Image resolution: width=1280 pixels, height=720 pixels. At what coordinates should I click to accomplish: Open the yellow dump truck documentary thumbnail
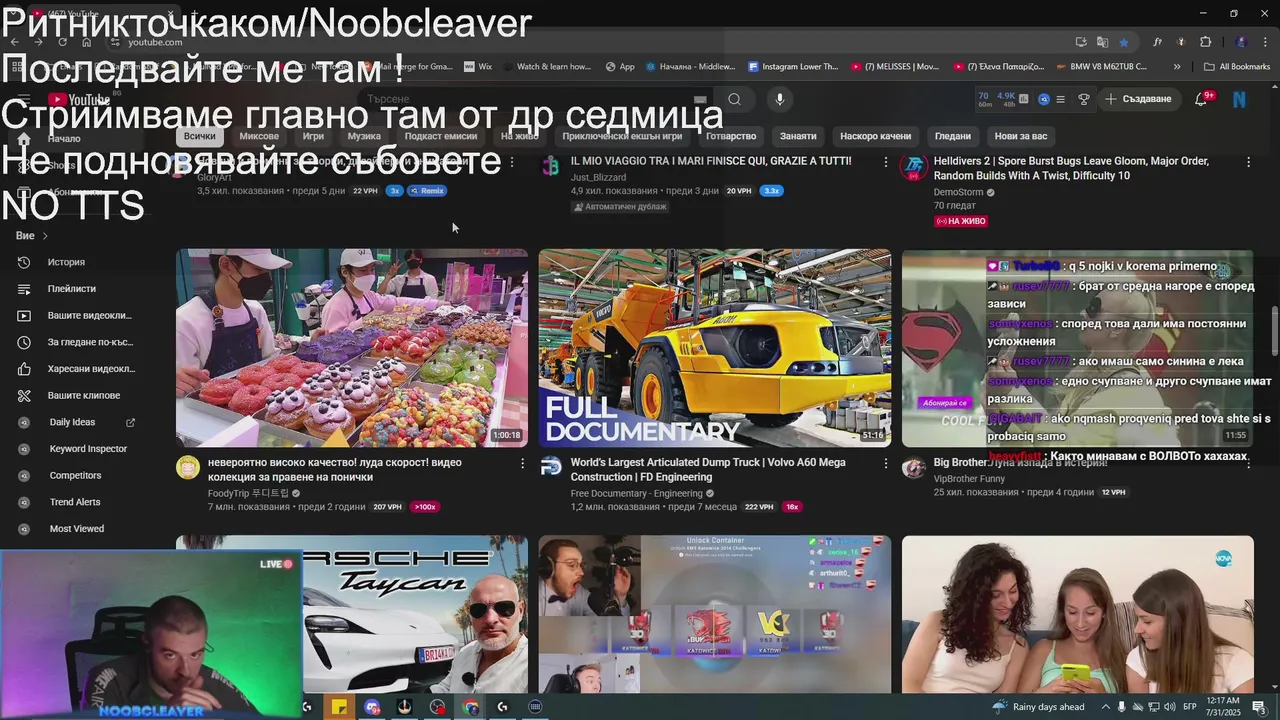(x=715, y=348)
